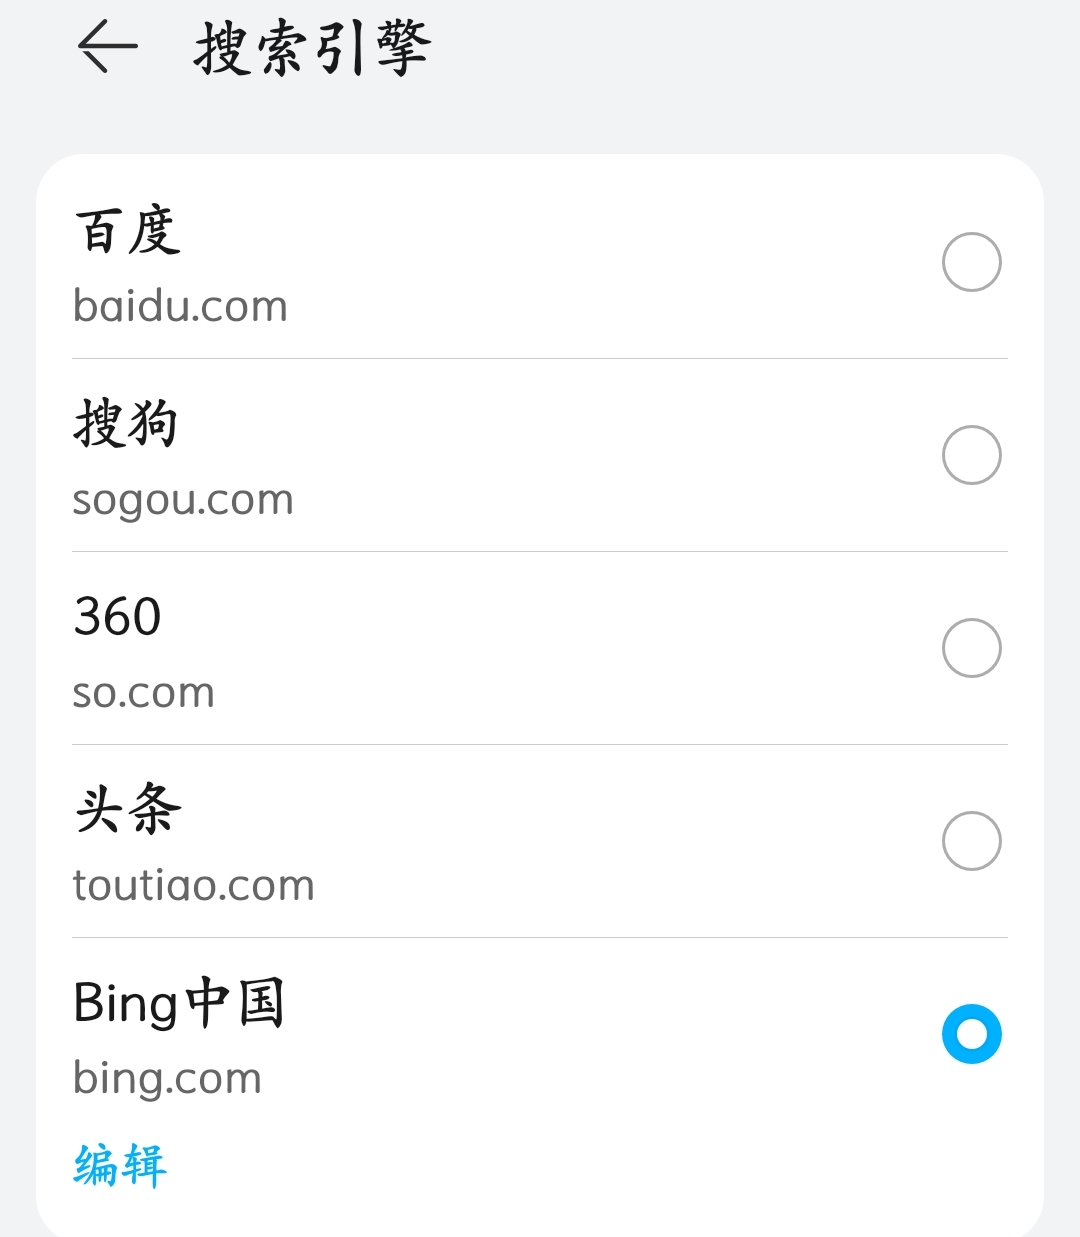Select the 百度 radio button
Image resolution: width=1080 pixels, height=1237 pixels.
[x=971, y=262]
